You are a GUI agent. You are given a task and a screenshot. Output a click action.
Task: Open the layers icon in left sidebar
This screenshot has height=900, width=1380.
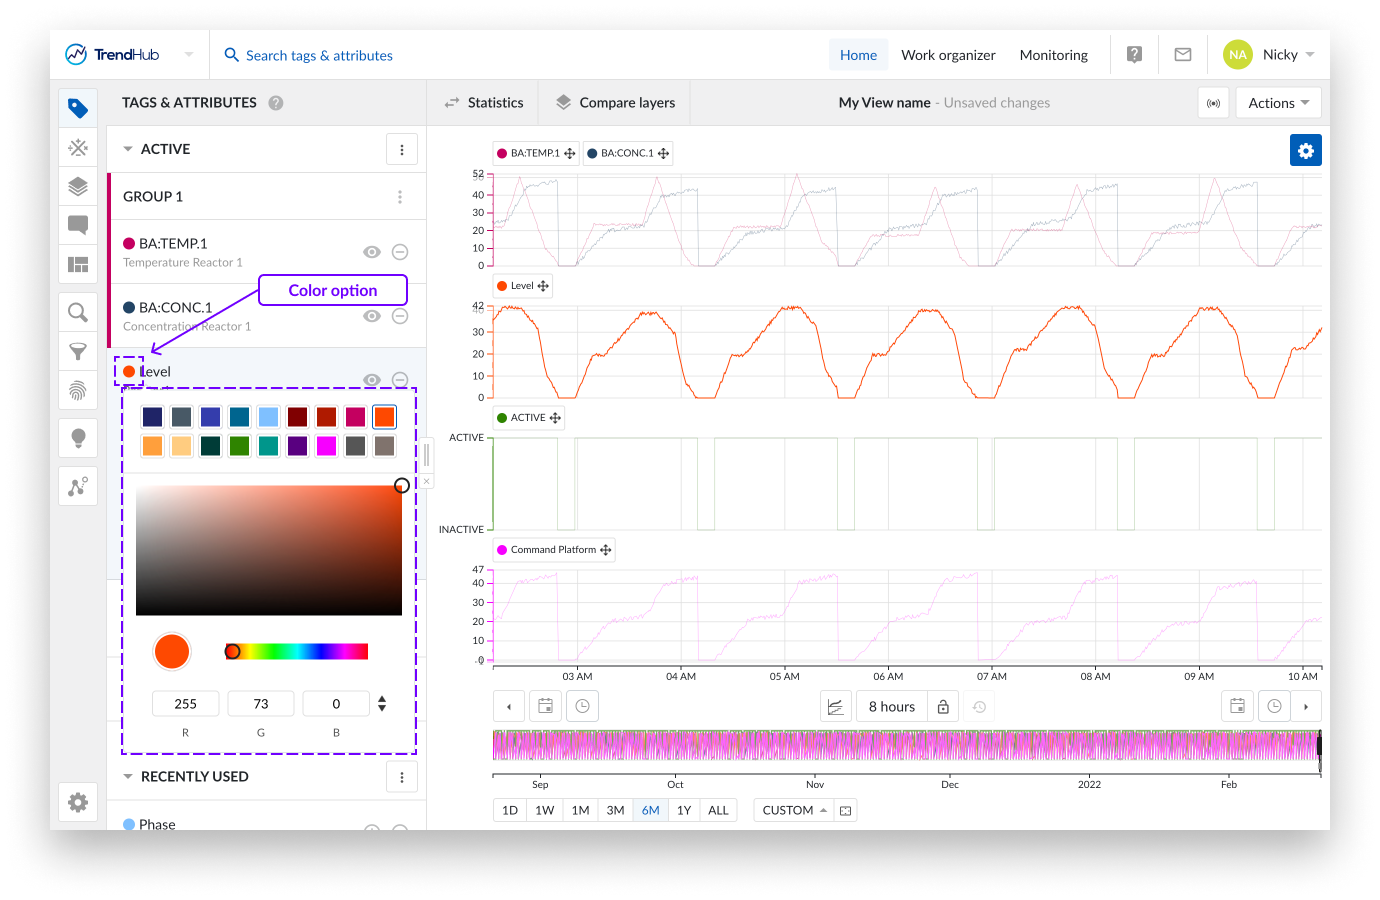click(x=78, y=186)
